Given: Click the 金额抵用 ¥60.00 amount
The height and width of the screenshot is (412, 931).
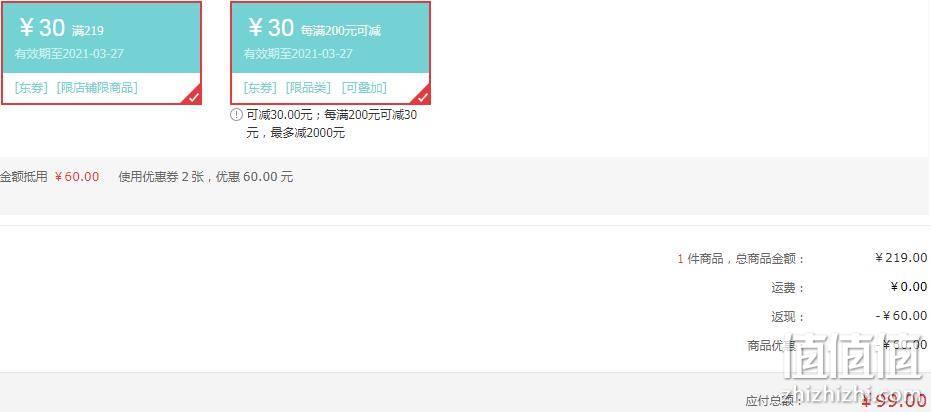Looking at the screenshot, I should point(77,177).
